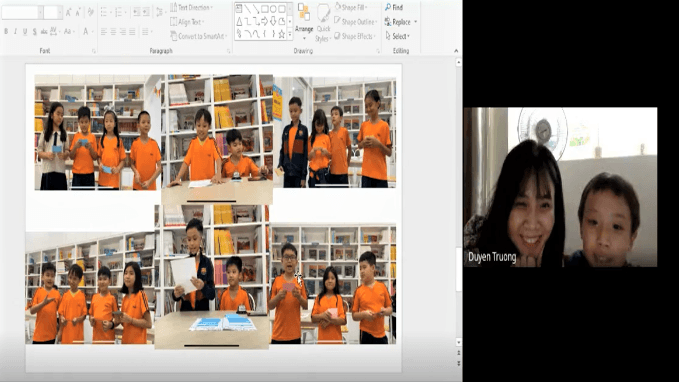The height and width of the screenshot is (382, 679).
Task: Select the Curve line shape
Action: point(256,34)
